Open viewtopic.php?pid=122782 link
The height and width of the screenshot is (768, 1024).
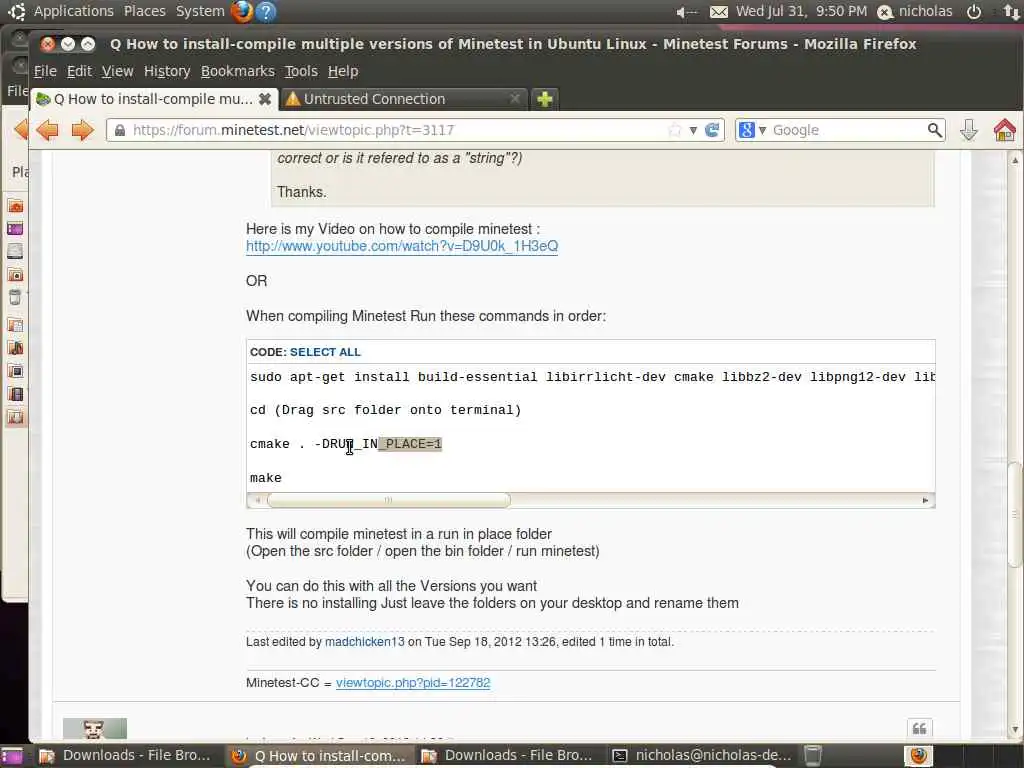click(413, 683)
